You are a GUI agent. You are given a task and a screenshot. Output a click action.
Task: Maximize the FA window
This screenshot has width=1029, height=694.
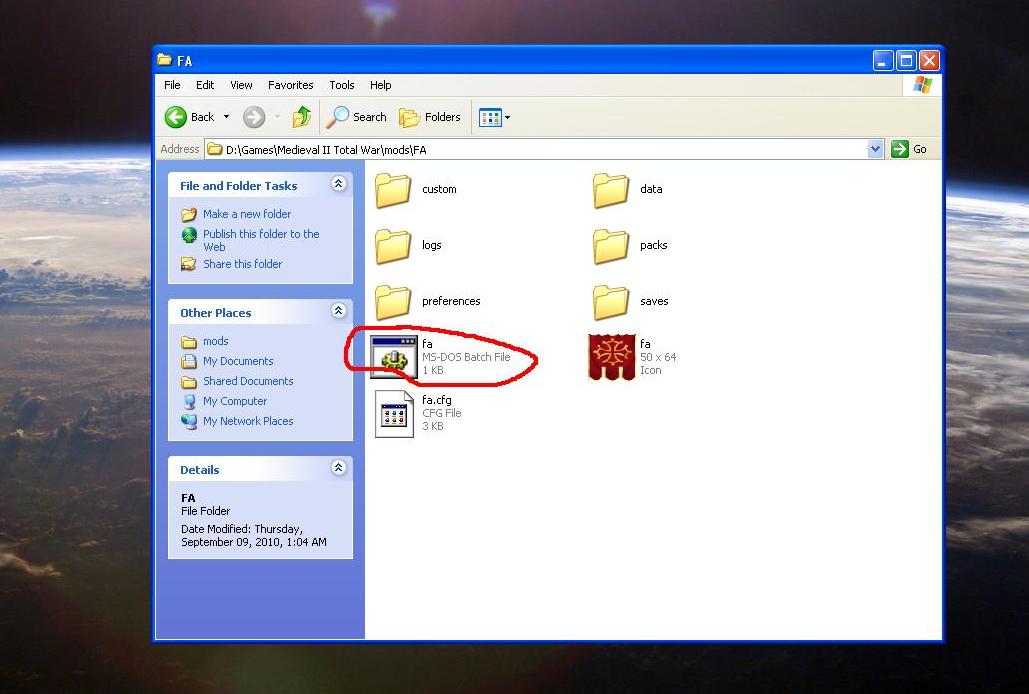tap(906, 61)
